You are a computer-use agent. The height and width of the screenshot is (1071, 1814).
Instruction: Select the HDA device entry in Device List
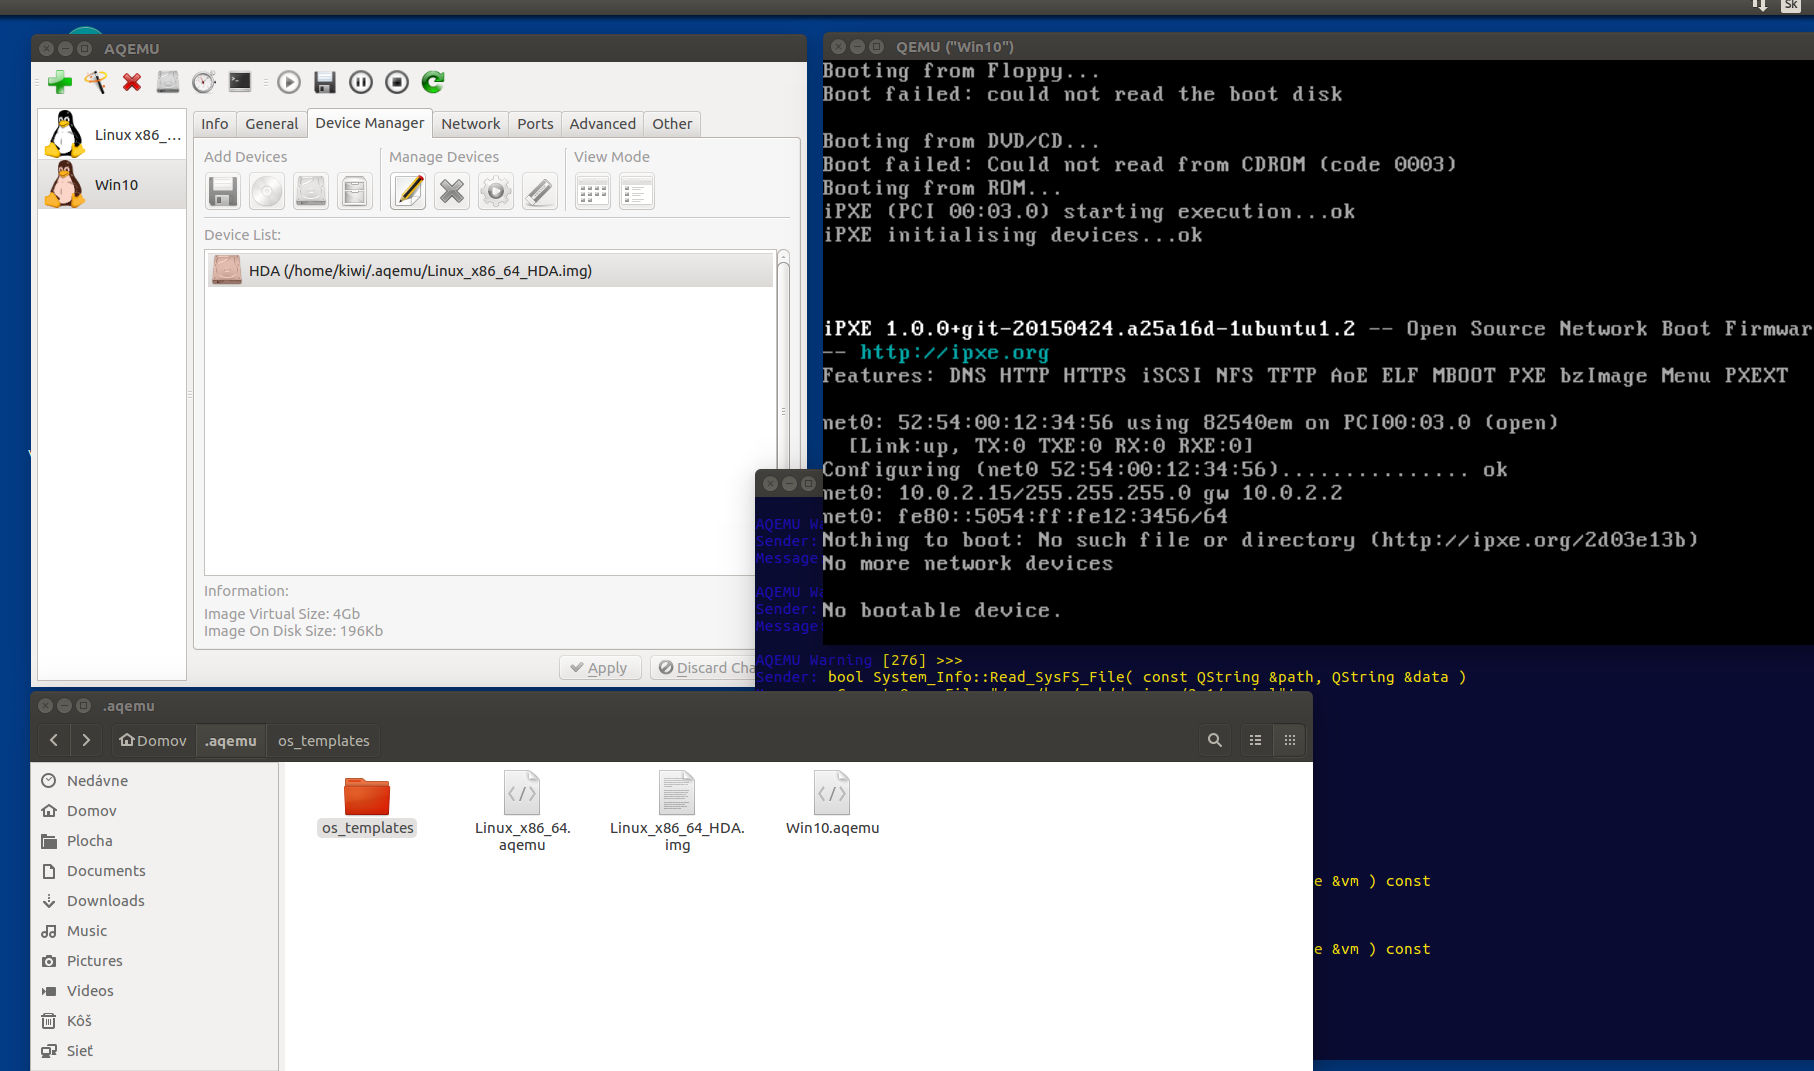(x=490, y=270)
